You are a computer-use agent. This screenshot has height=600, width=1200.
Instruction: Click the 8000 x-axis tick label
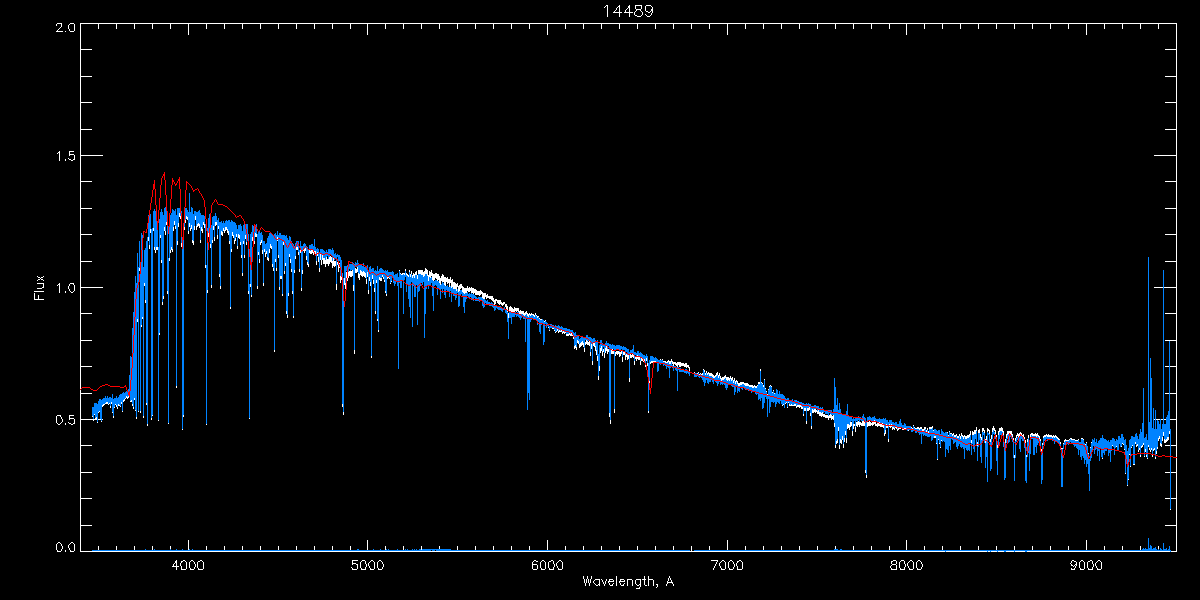(907, 564)
